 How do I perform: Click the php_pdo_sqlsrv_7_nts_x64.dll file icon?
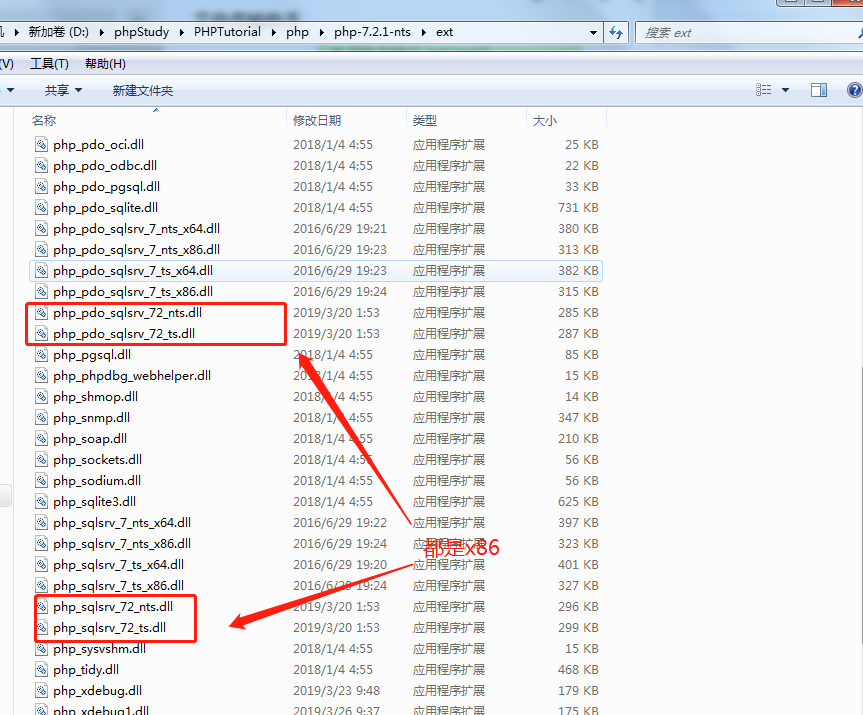41,228
